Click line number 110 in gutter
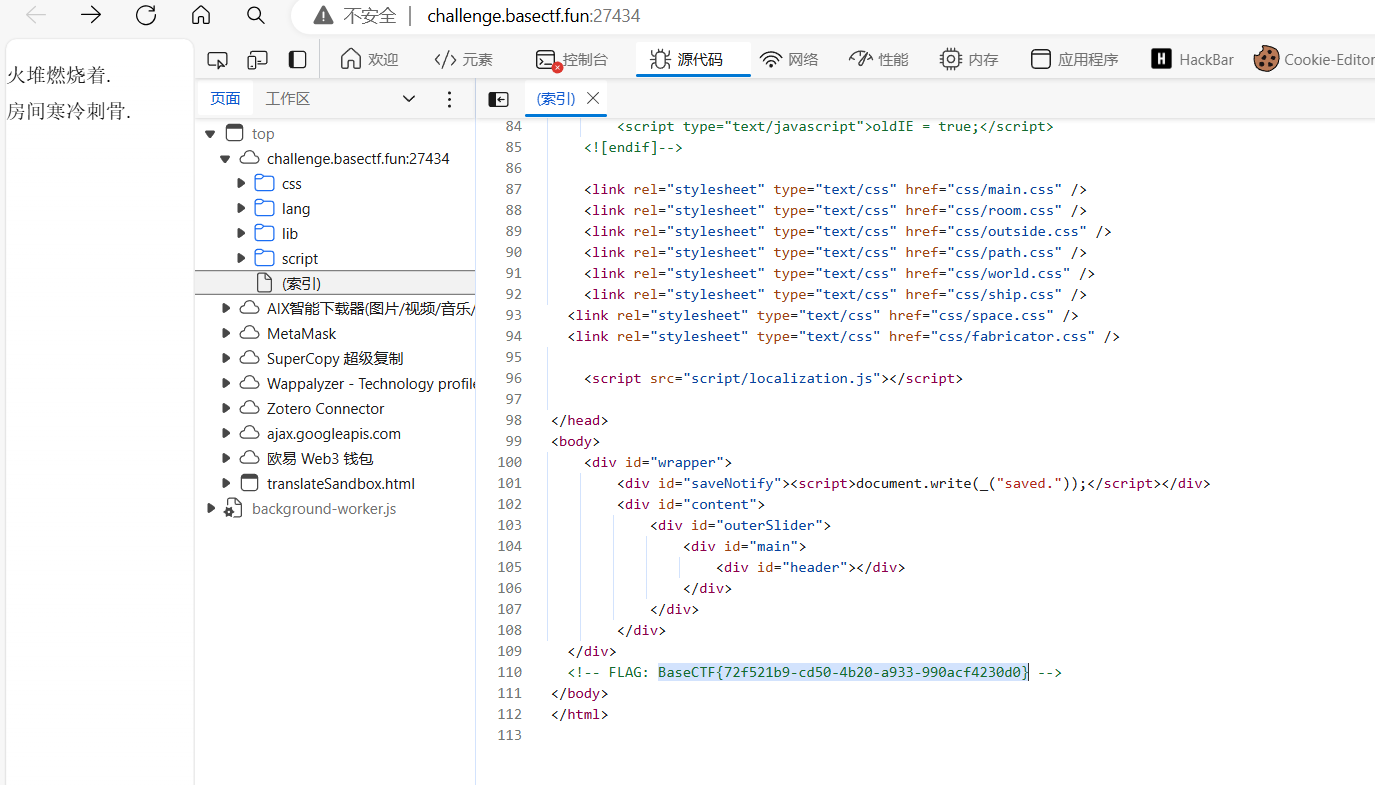Screen dimensions: 1375x785 coord(509,672)
